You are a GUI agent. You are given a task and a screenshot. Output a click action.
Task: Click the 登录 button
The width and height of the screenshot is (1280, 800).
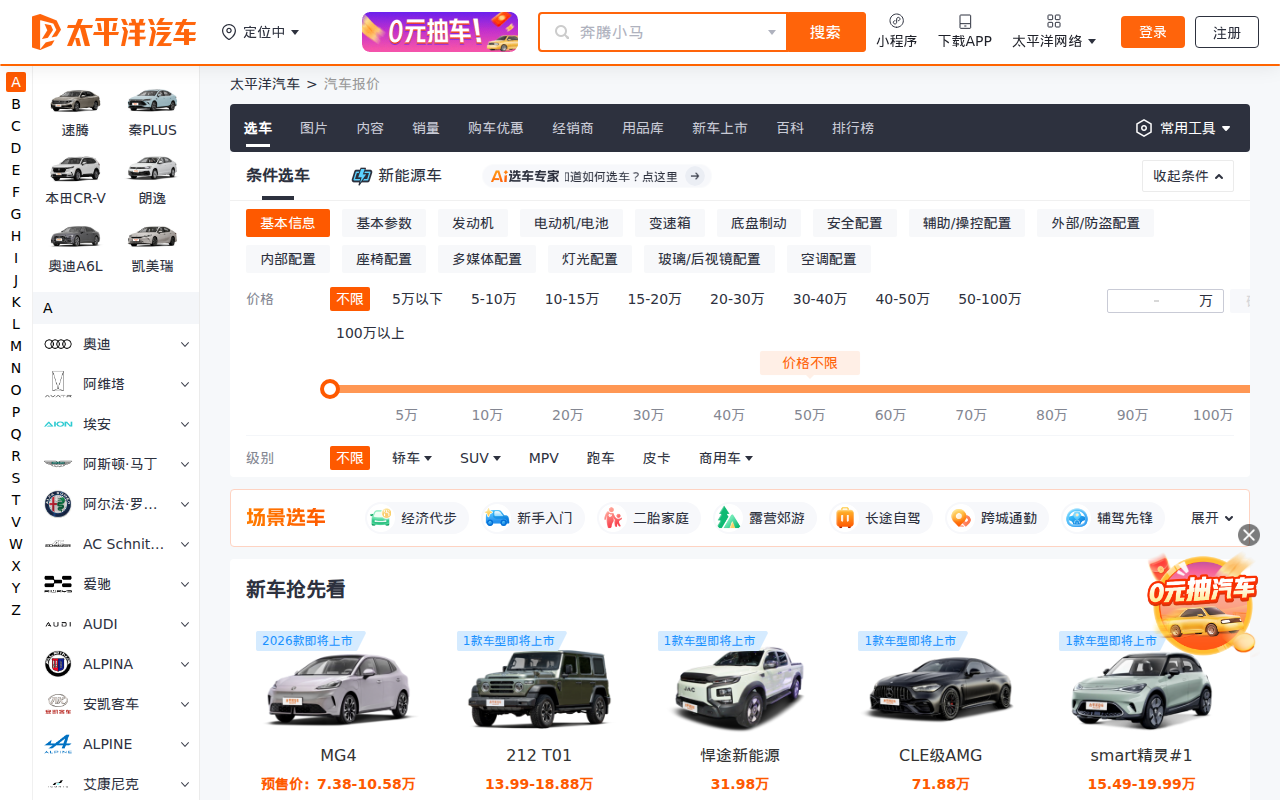(x=1153, y=32)
